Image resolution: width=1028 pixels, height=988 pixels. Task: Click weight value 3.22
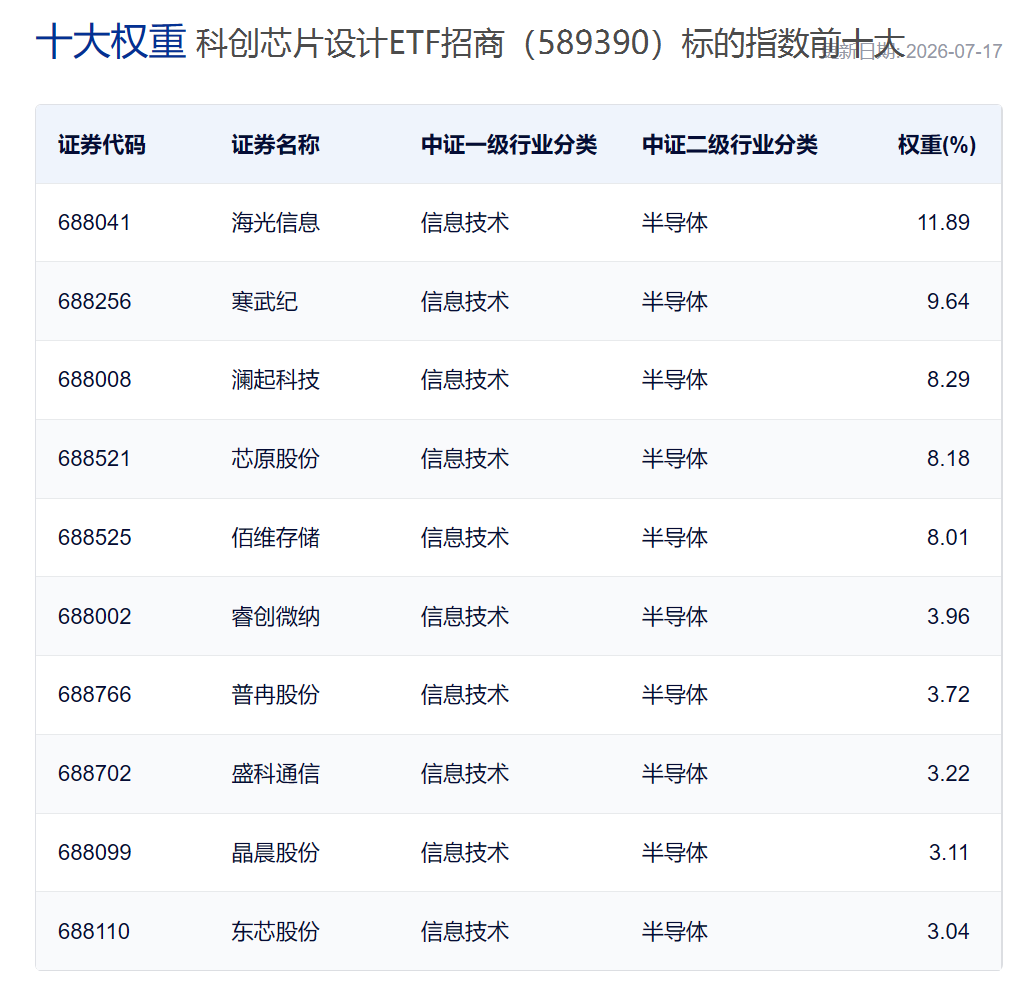click(948, 773)
